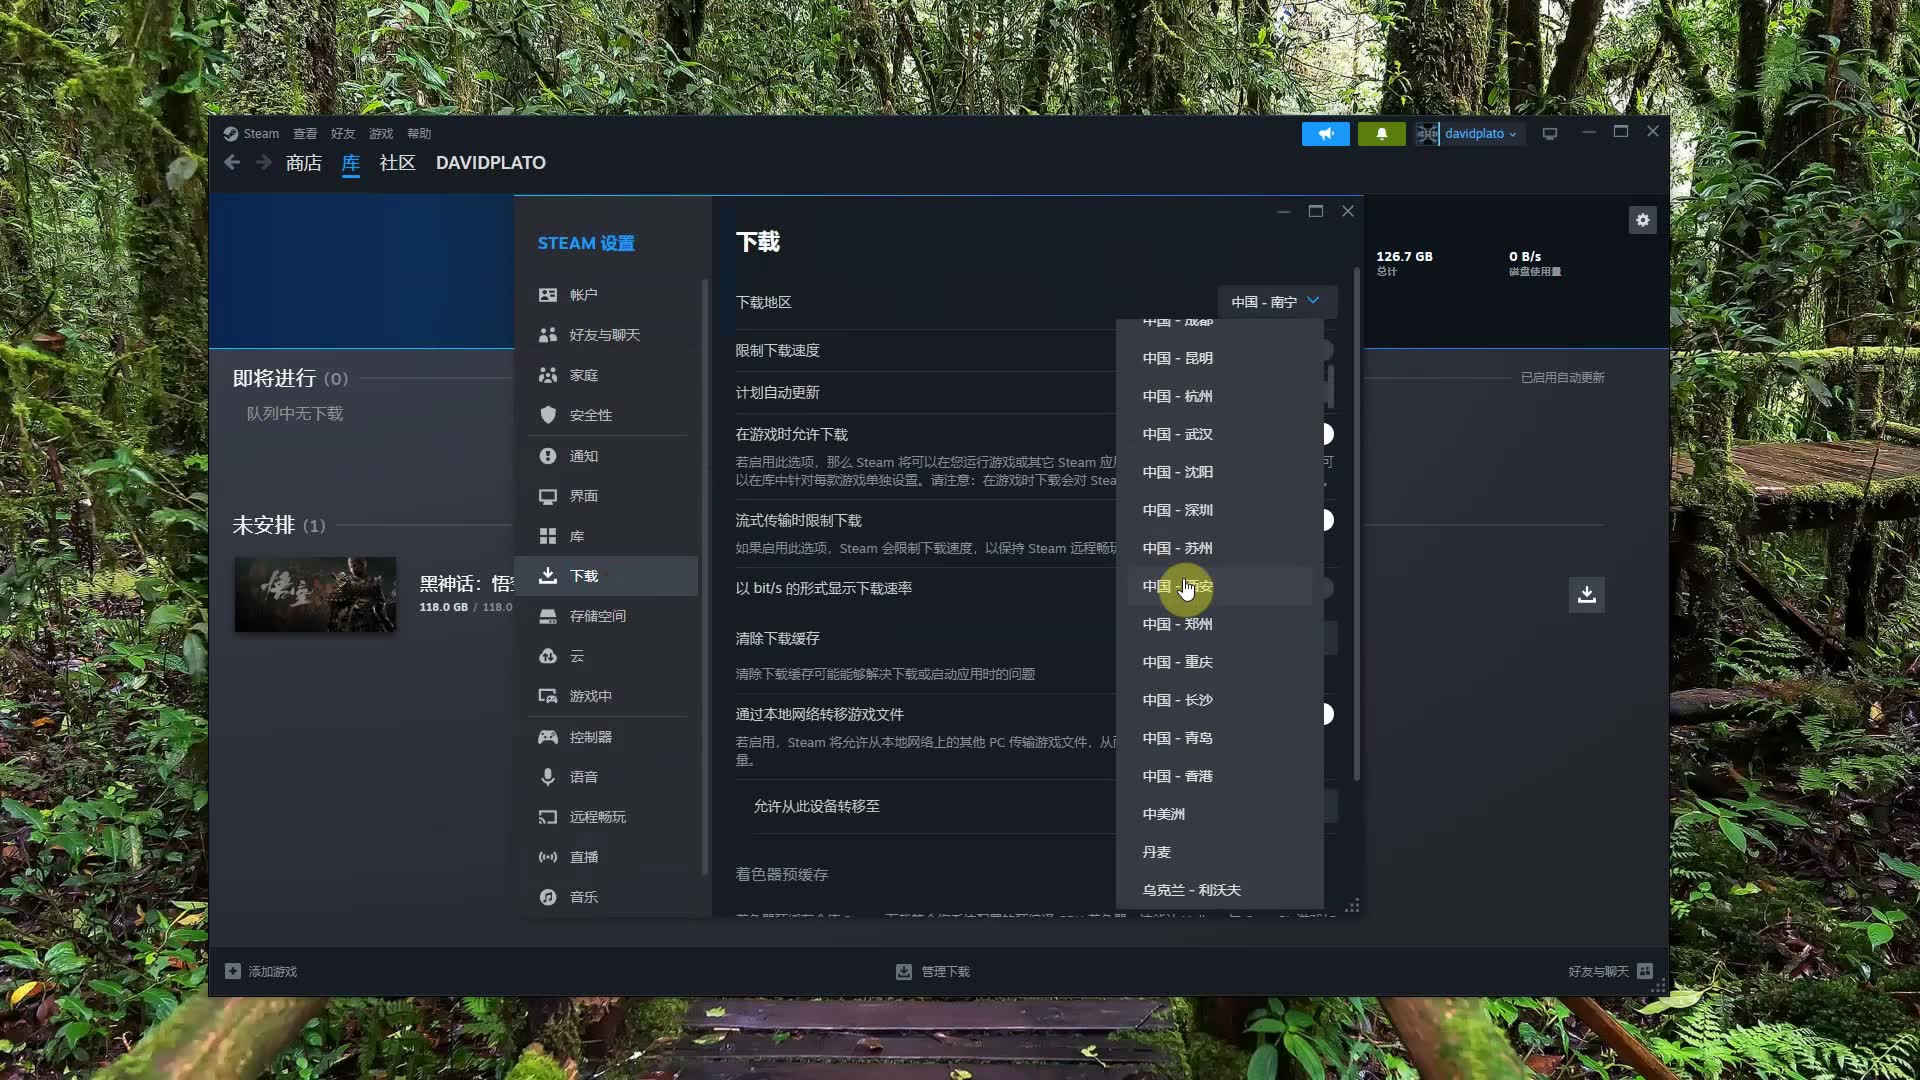Open the remote play (远程畅玩) icon
This screenshot has height=1080, width=1920.
click(548, 817)
